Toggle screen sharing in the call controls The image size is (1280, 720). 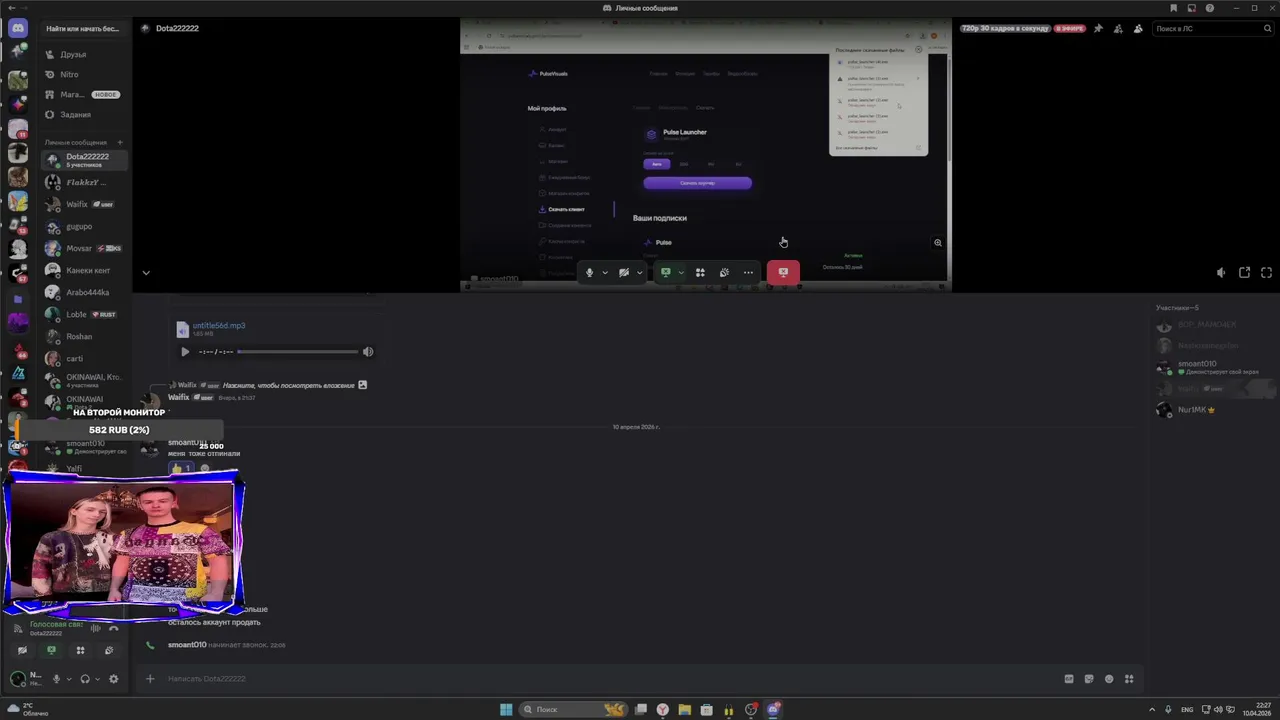(x=665, y=272)
